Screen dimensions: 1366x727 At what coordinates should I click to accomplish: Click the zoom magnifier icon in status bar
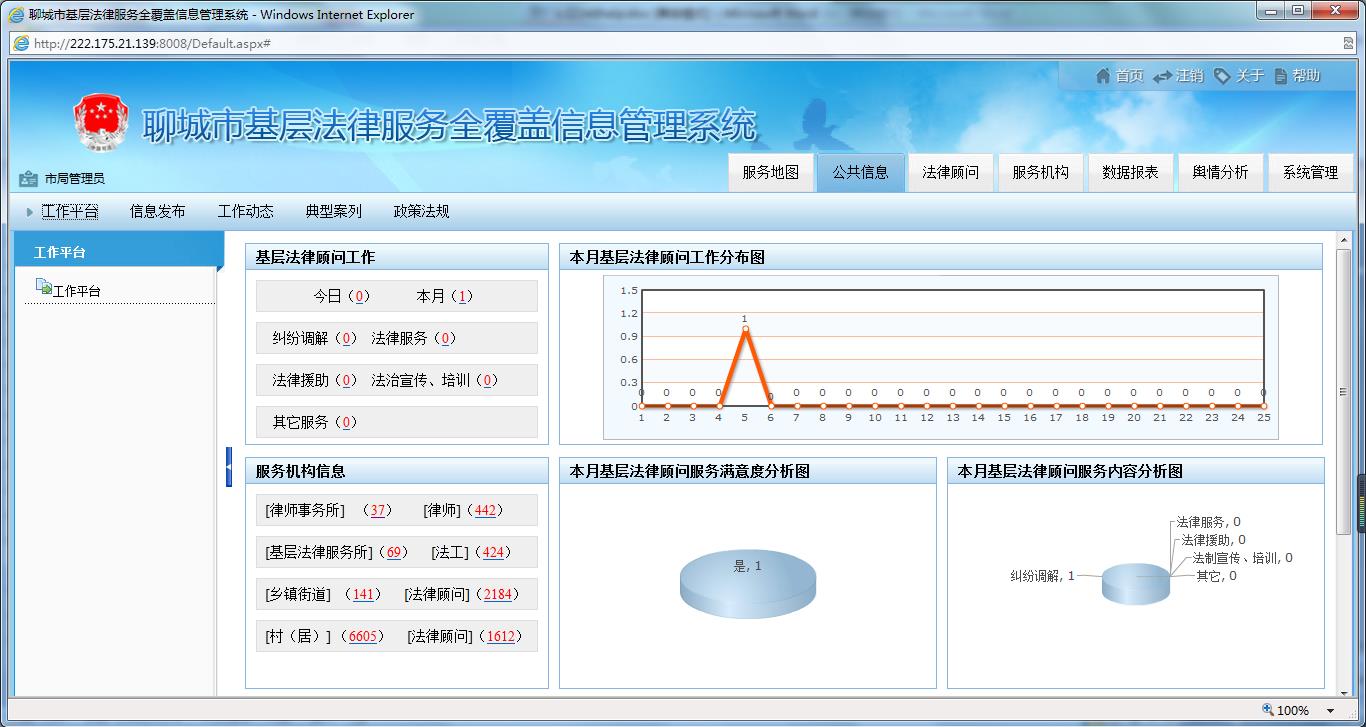tap(1268, 710)
